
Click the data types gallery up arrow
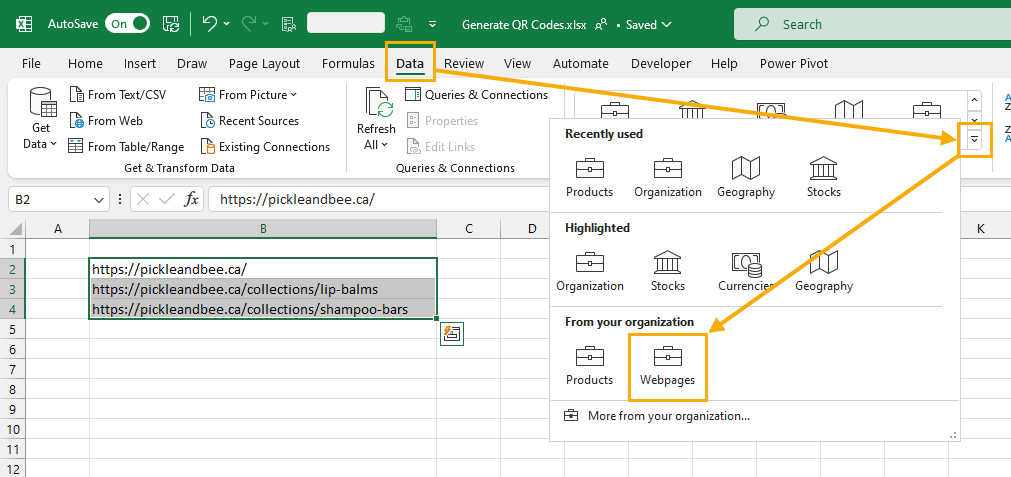tap(975, 100)
